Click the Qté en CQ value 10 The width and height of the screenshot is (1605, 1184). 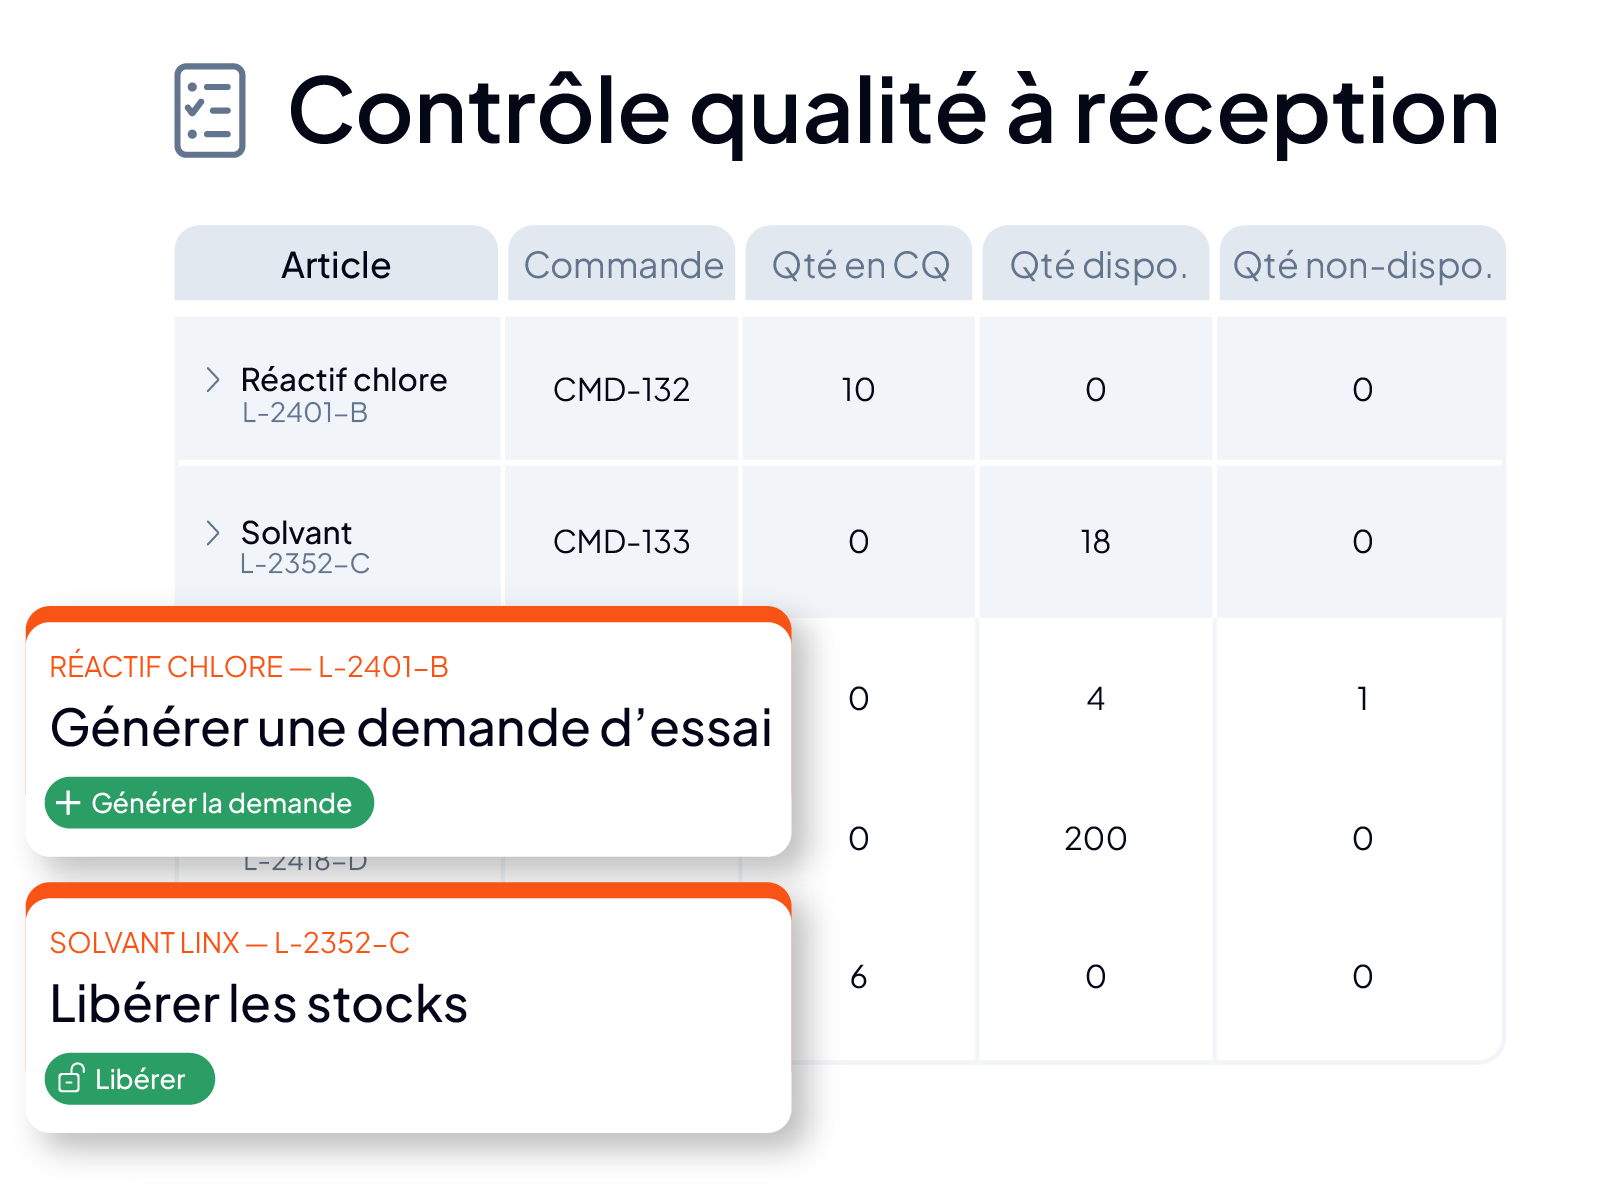pos(858,390)
